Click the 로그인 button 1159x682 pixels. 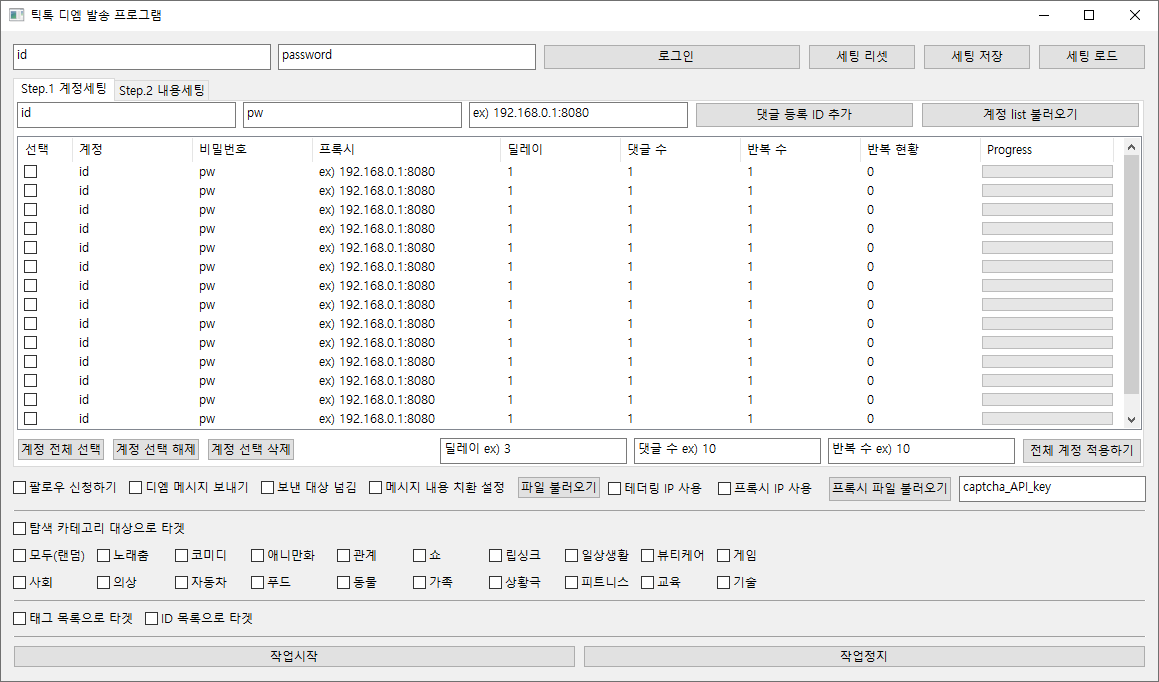click(x=672, y=57)
